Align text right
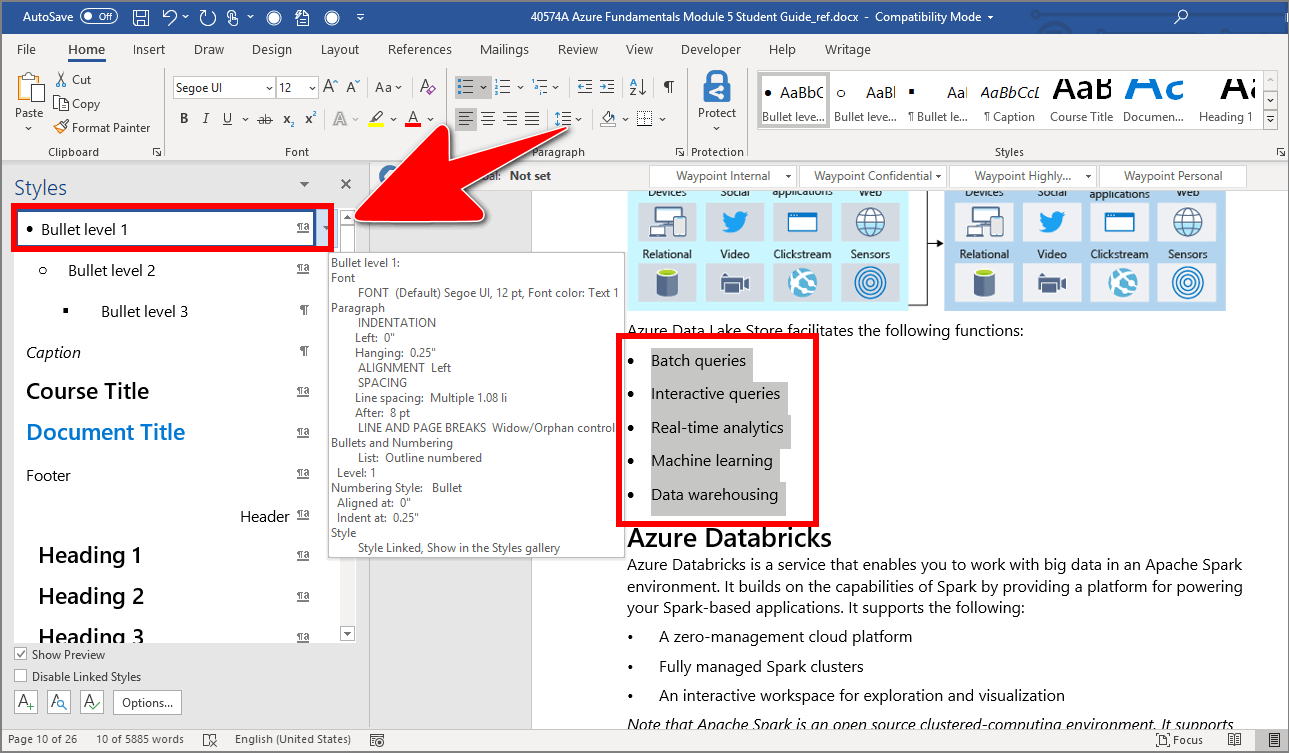 tap(510, 119)
